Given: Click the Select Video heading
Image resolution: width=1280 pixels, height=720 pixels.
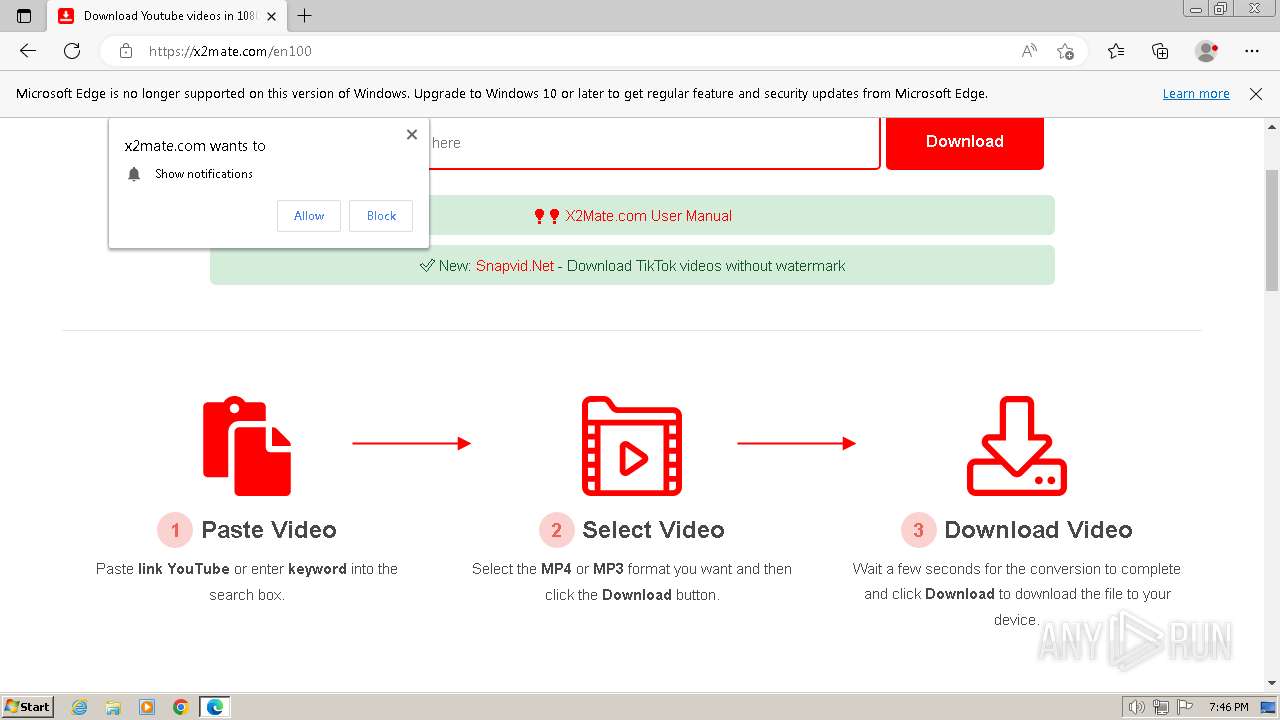Looking at the screenshot, I should pos(654,530).
